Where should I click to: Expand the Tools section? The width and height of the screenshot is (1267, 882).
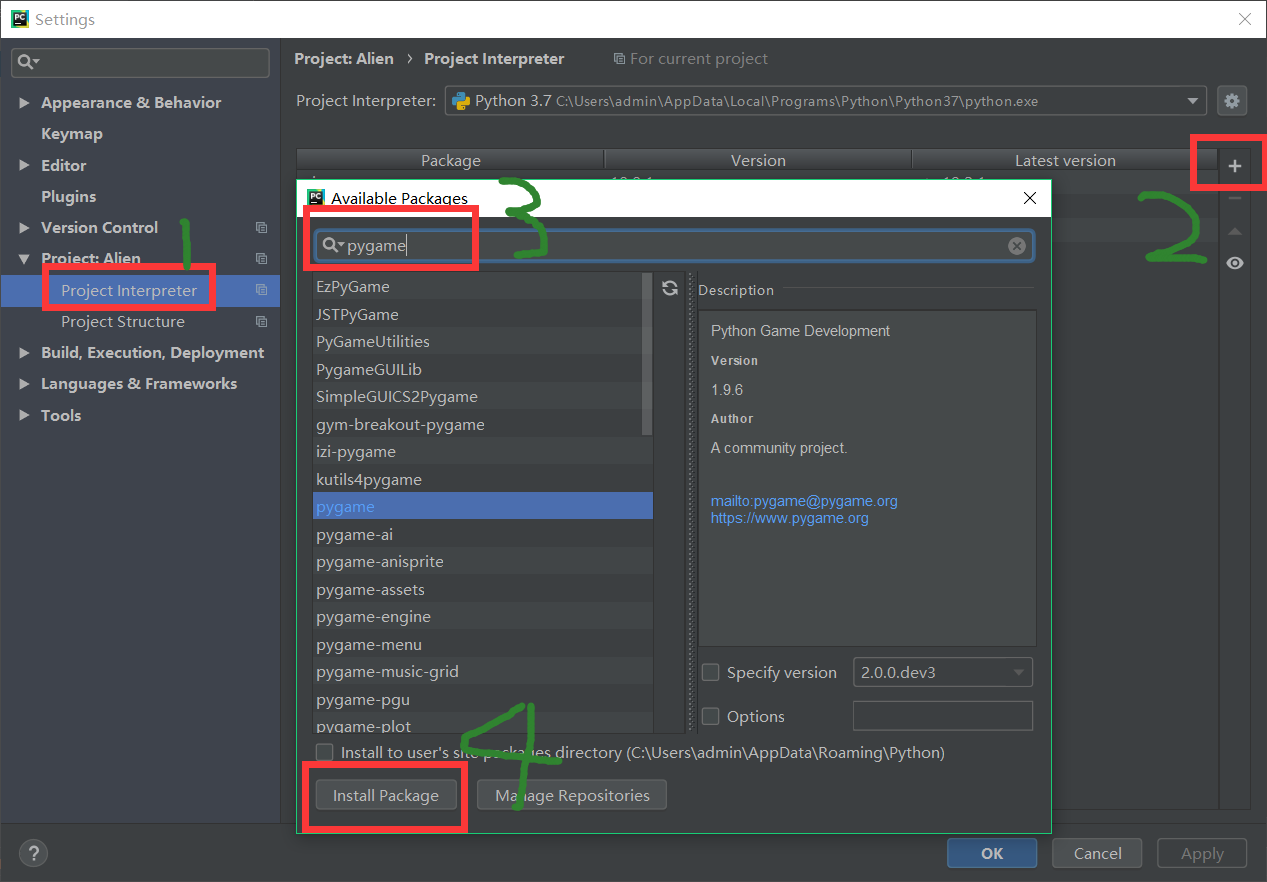click(24, 416)
